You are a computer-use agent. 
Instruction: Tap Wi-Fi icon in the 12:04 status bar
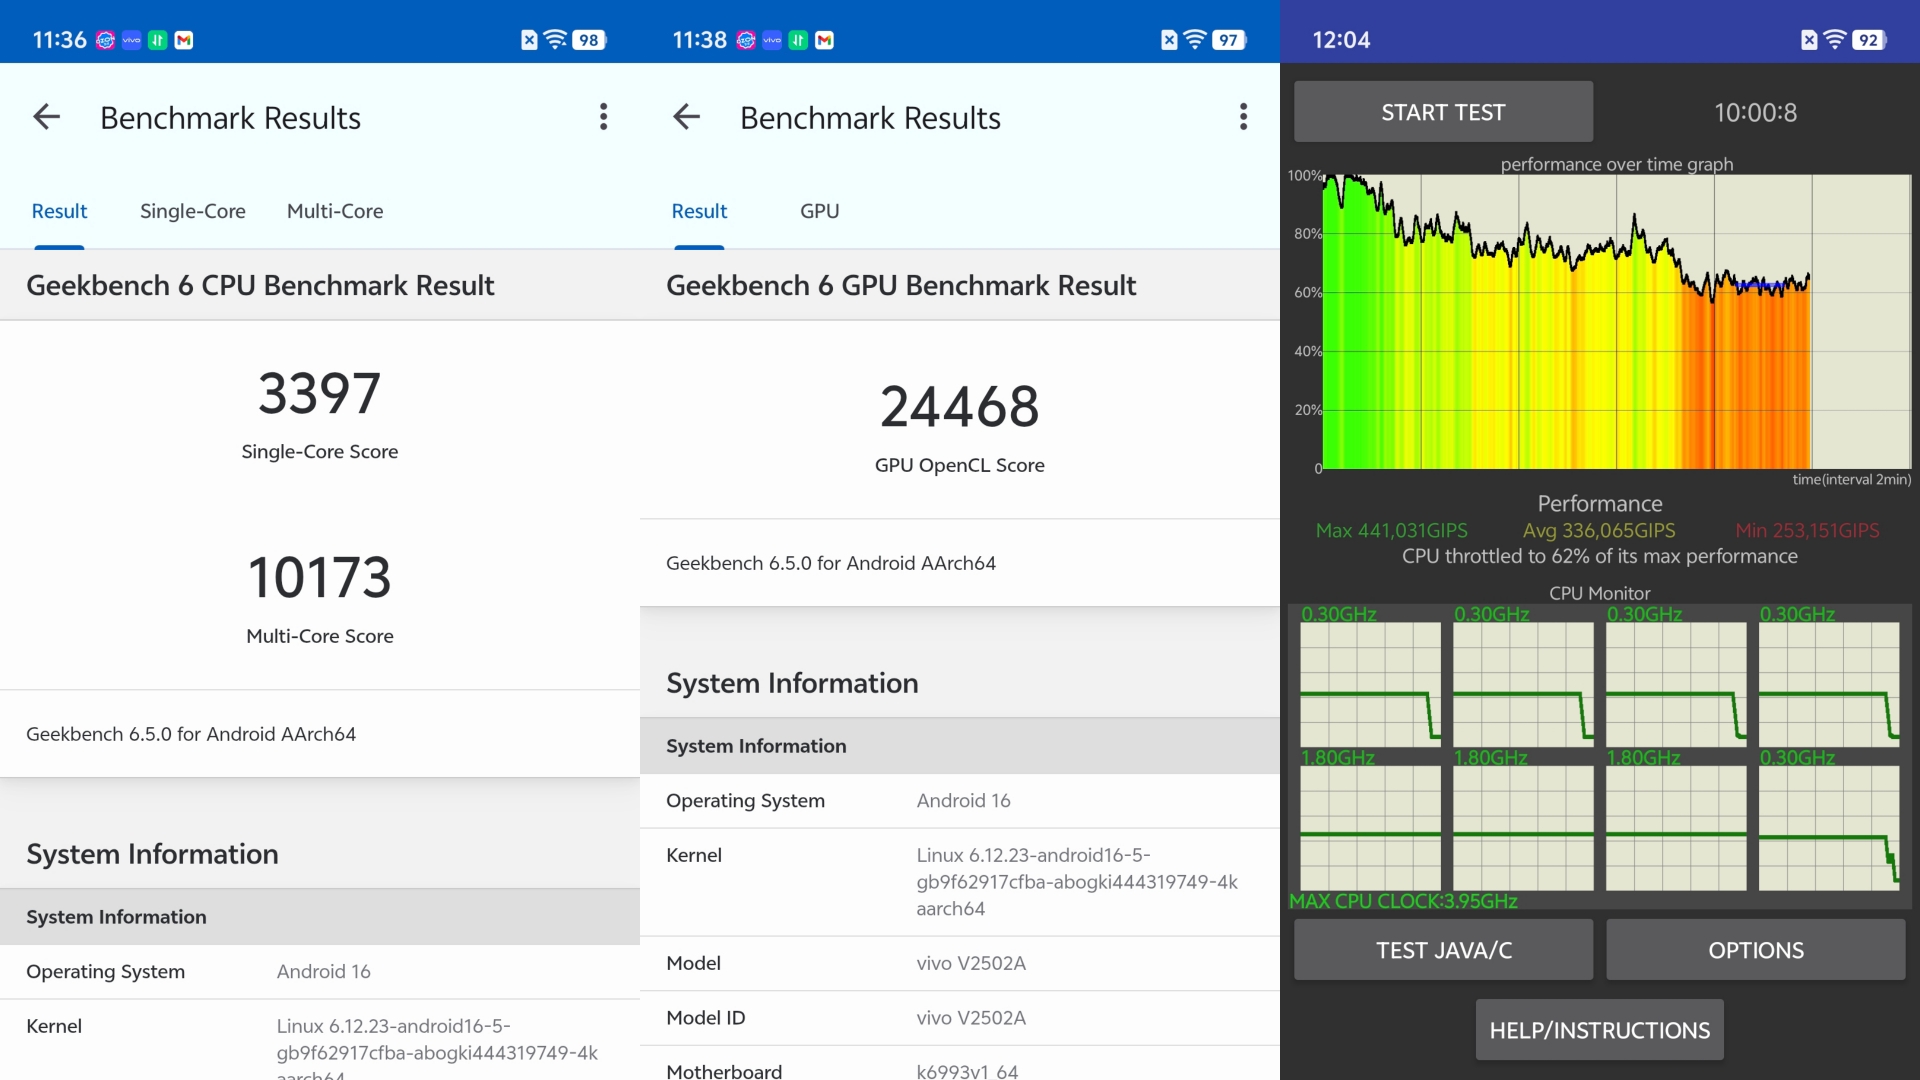tap(1834, 40)
